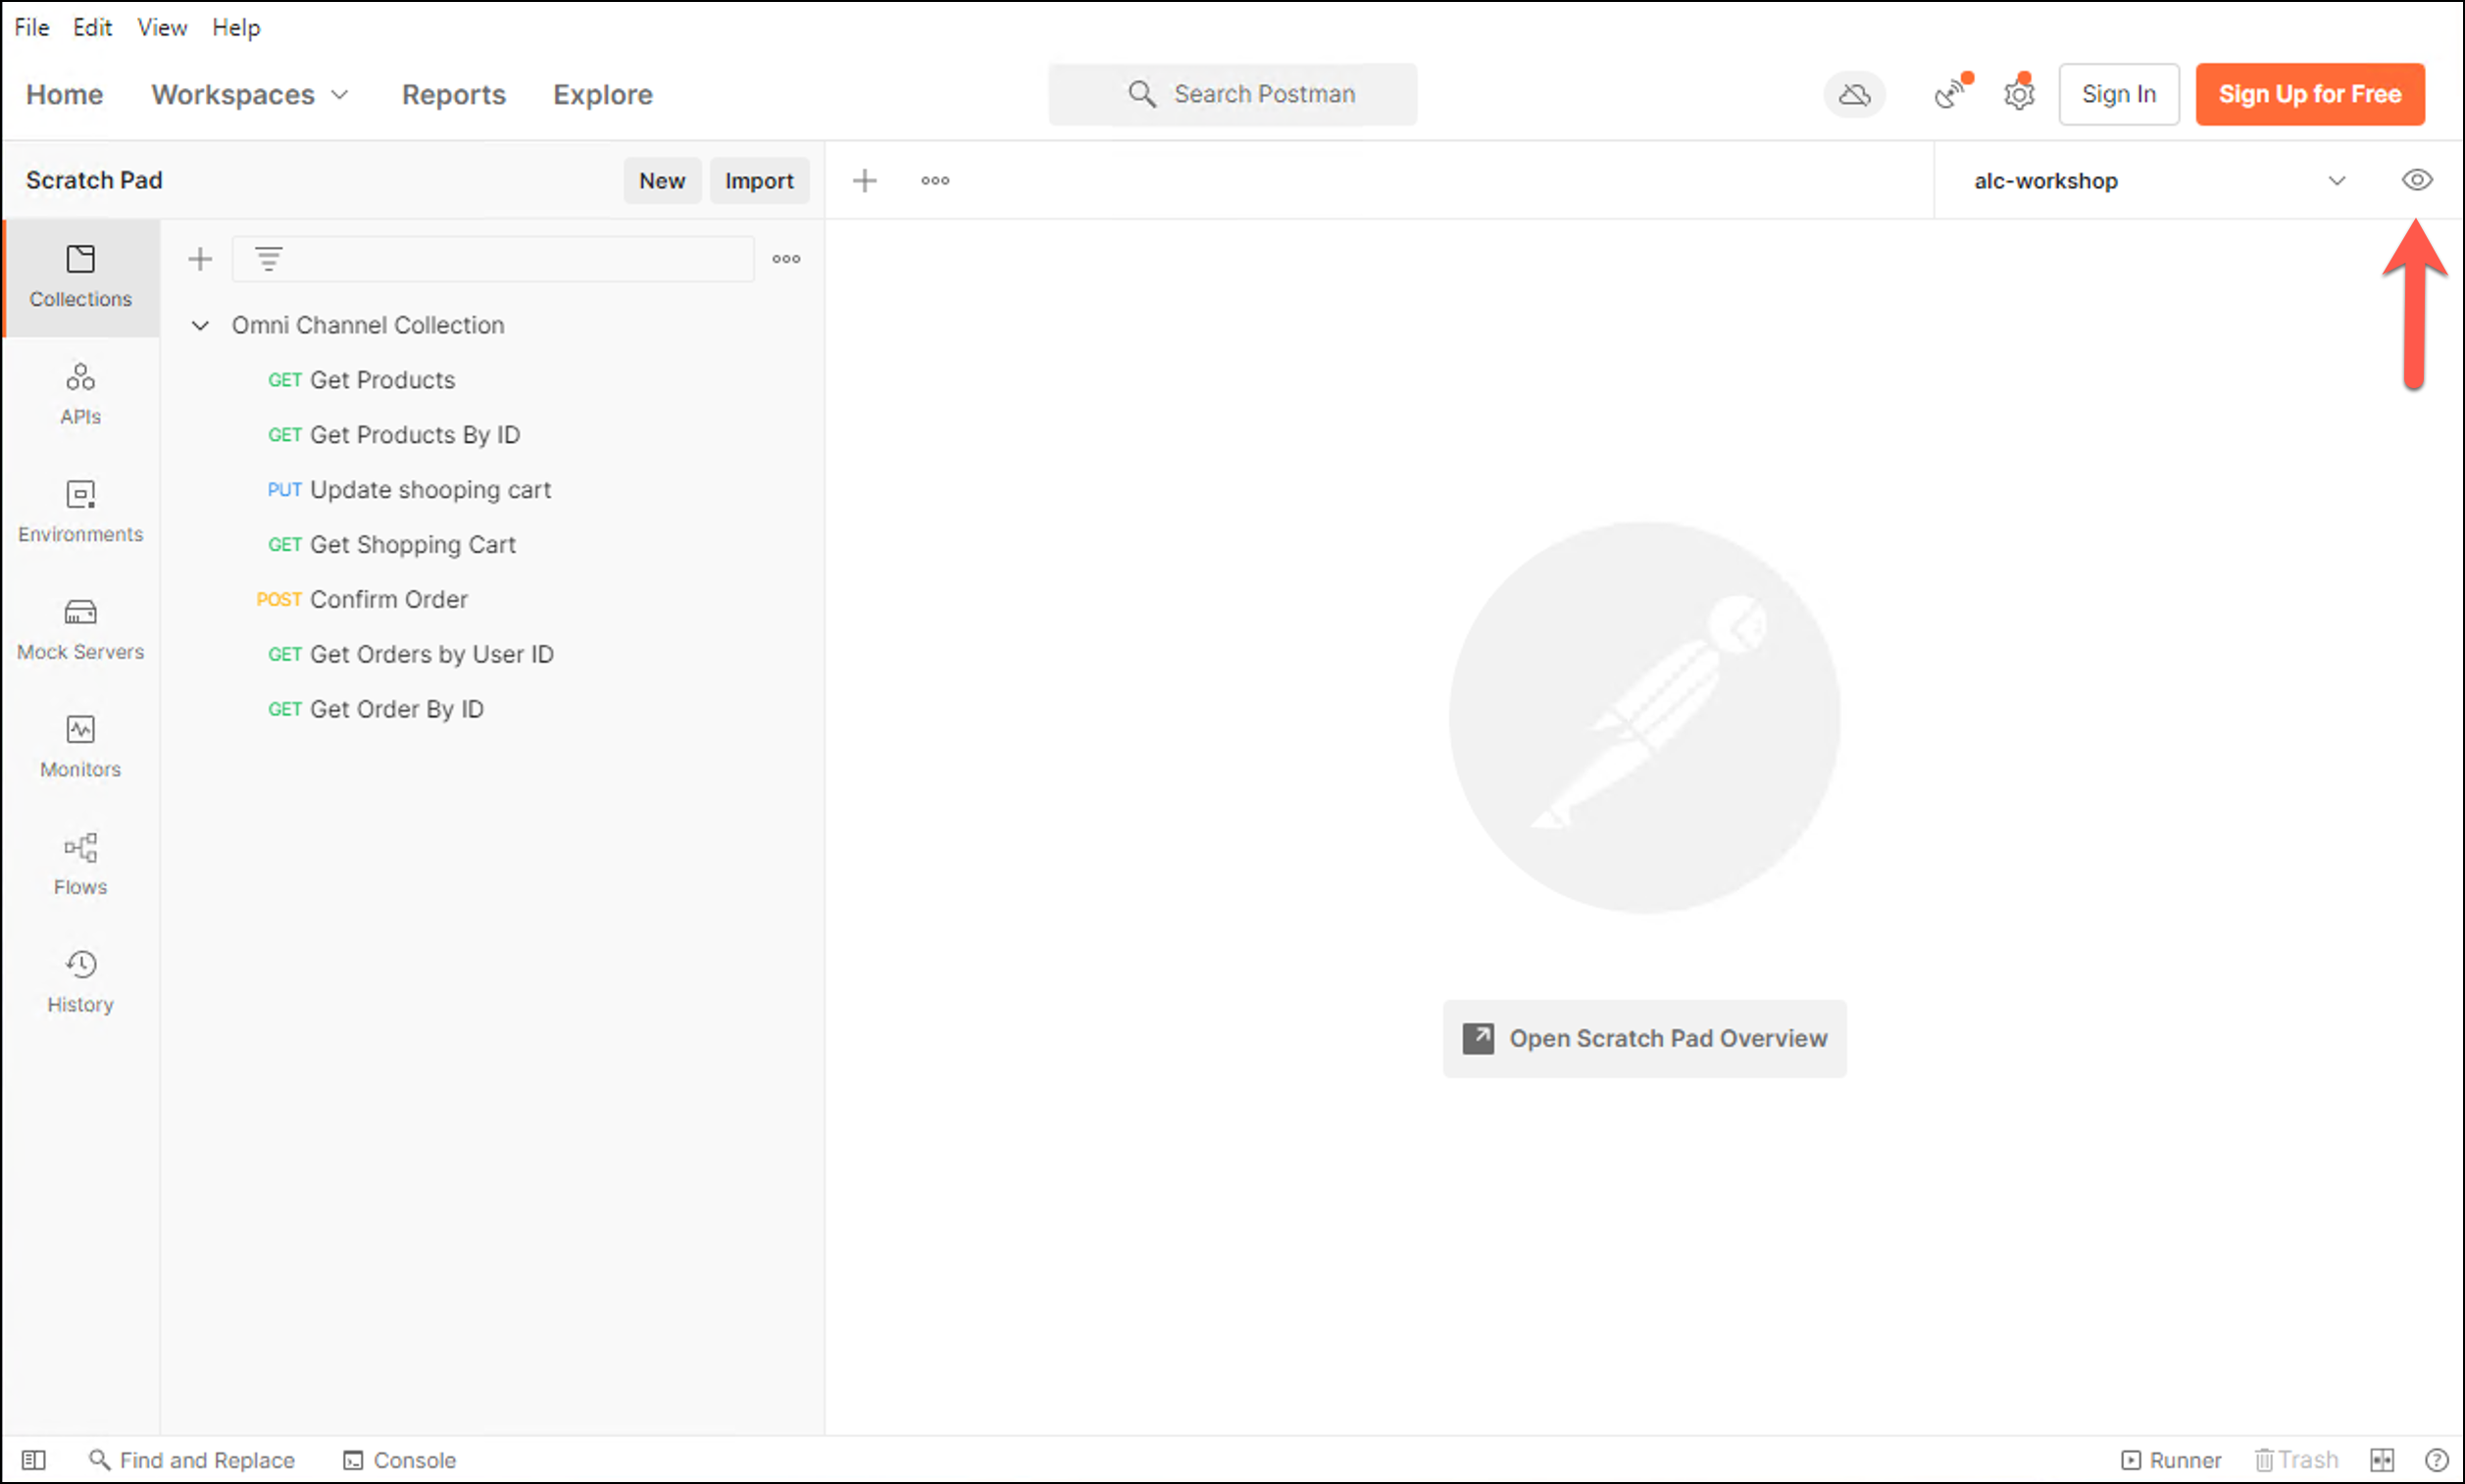Screen dimensions: 2465x1484
Task: Click Open Scratch Pad Overview button
Action: pyautogui.click(x=1643, y=1038)
